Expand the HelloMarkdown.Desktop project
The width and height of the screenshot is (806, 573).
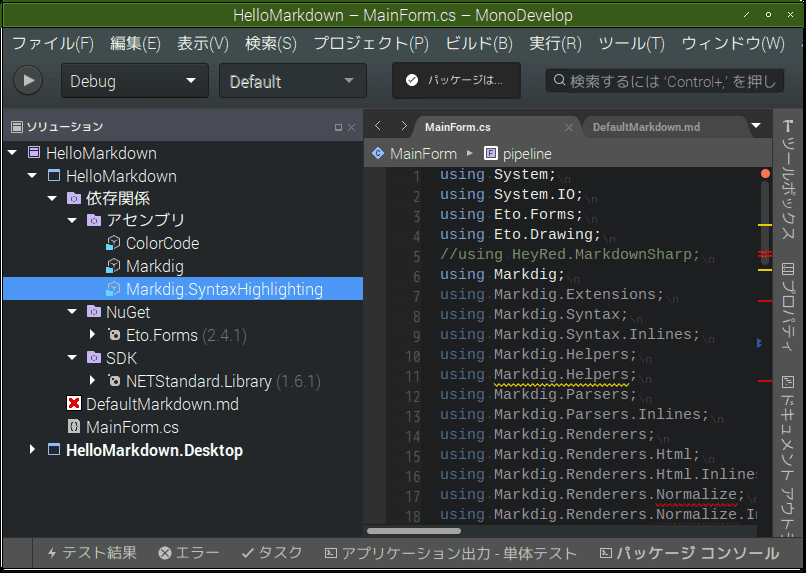pos(32,449)
